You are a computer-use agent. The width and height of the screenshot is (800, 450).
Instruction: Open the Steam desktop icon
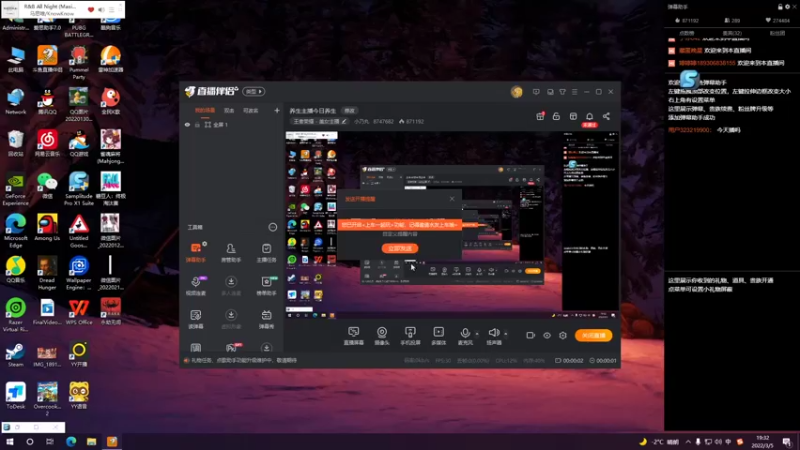tap(15, 355)
